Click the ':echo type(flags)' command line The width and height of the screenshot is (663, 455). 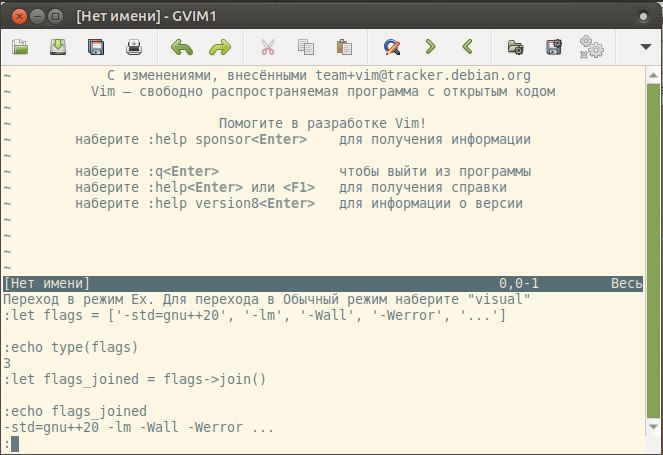click(71, 348)
